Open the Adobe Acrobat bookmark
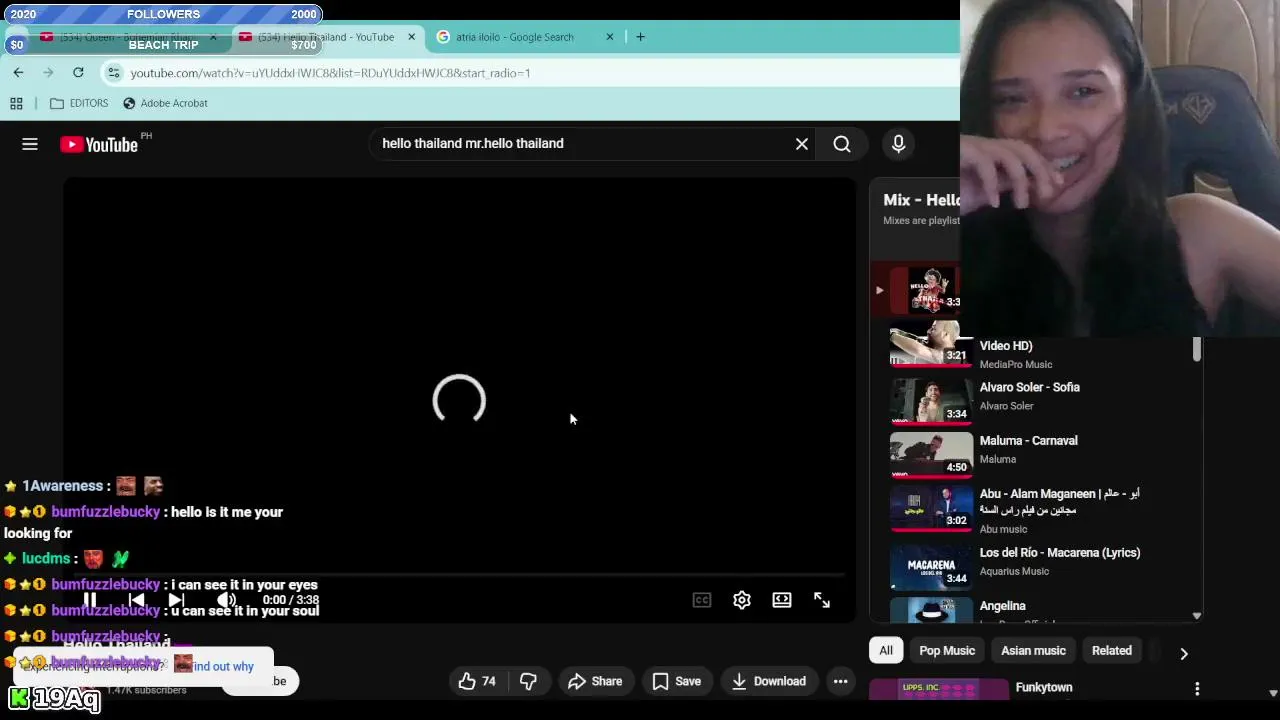 [165, 103]
